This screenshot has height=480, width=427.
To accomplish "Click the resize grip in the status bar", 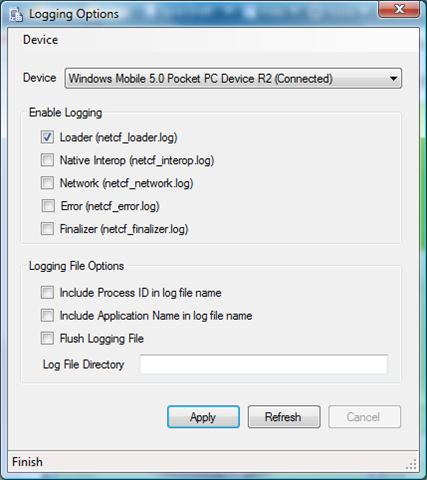I will click(x=412, y=464).
